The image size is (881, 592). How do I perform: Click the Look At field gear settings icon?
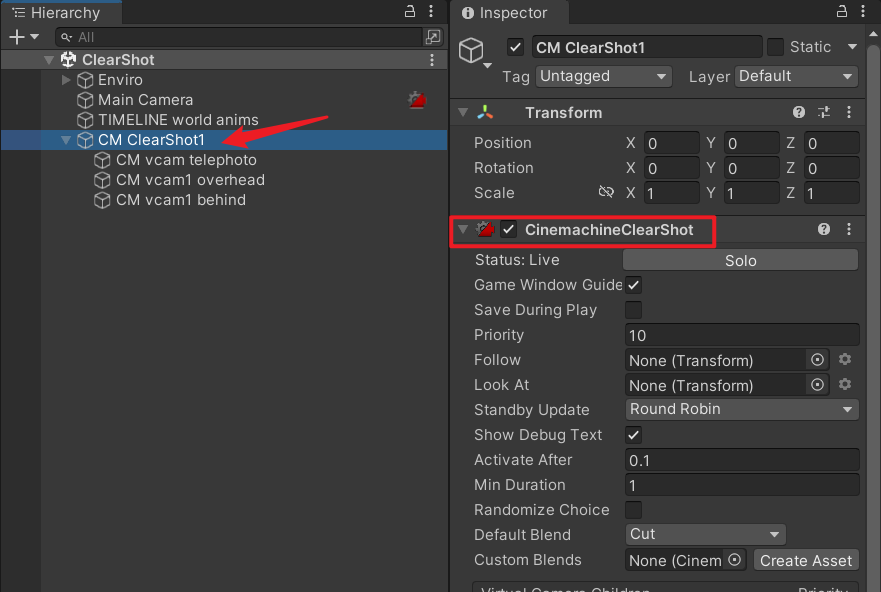point(844,384)
